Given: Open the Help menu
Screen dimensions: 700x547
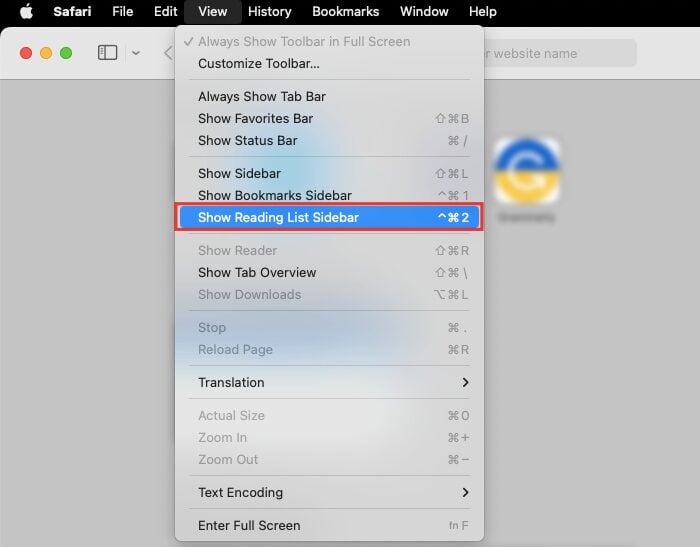Looking at the screenshot, I should click(x=483, y=11).
